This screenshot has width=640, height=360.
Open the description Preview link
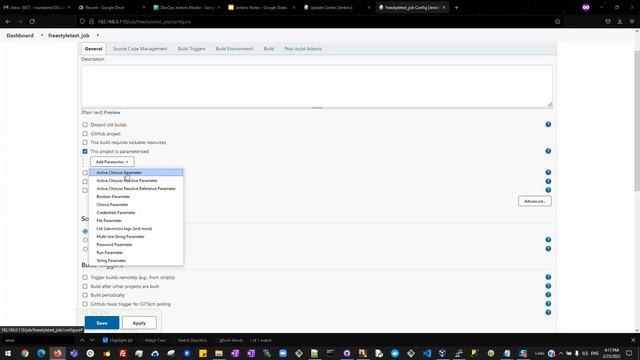112,112
